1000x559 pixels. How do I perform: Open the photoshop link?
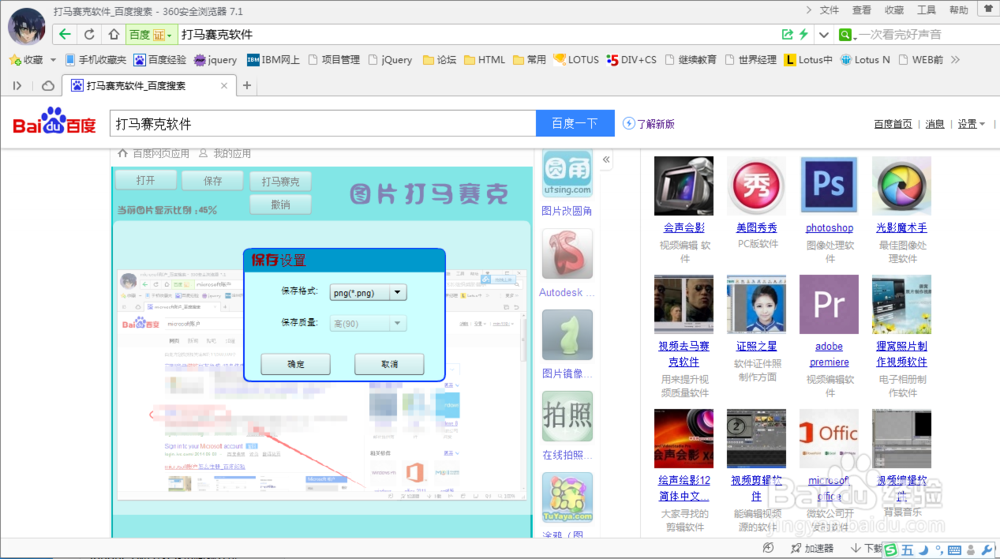click(829, 228)
